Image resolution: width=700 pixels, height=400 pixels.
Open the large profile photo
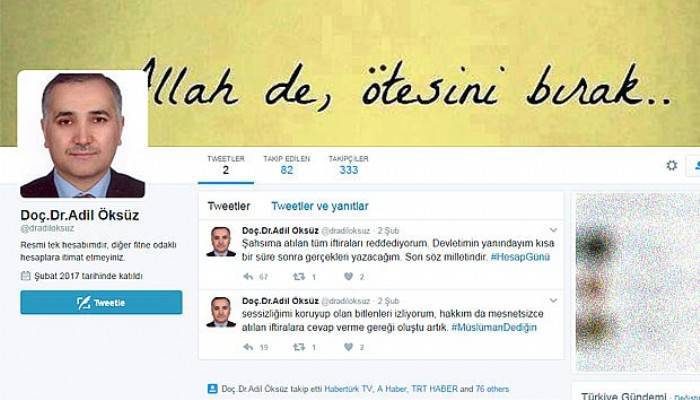click(x=83, y=135)
